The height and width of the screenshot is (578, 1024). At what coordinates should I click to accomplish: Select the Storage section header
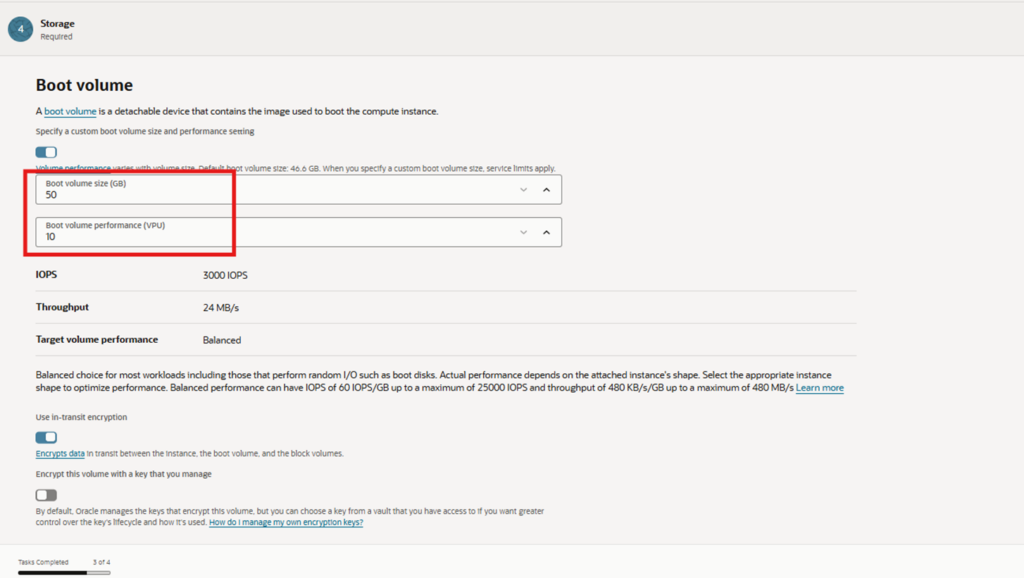click(57, 23)
